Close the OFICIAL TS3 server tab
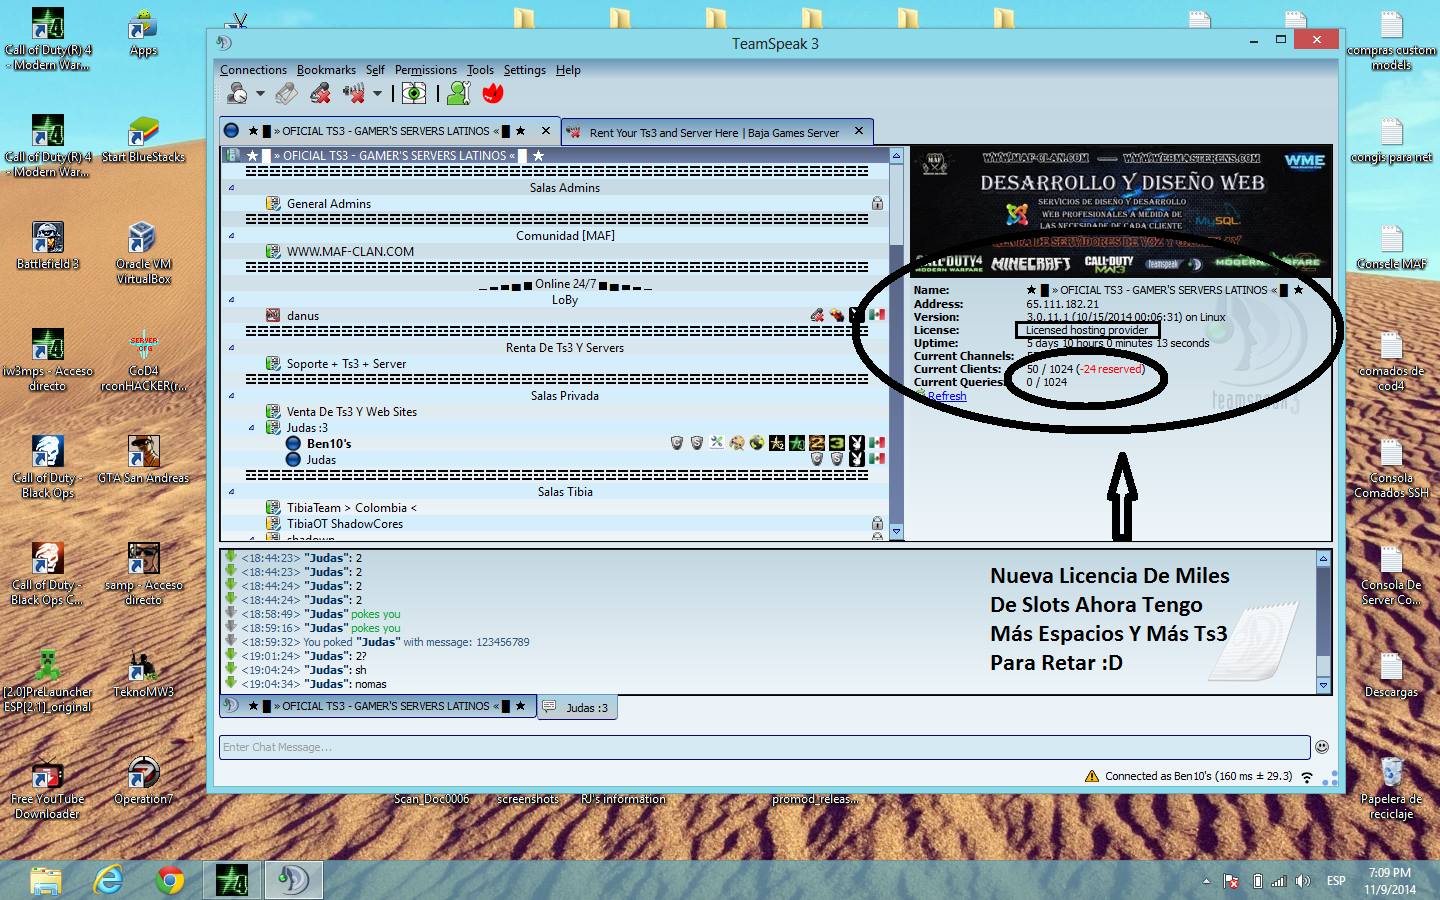 (x=546, y=130)
